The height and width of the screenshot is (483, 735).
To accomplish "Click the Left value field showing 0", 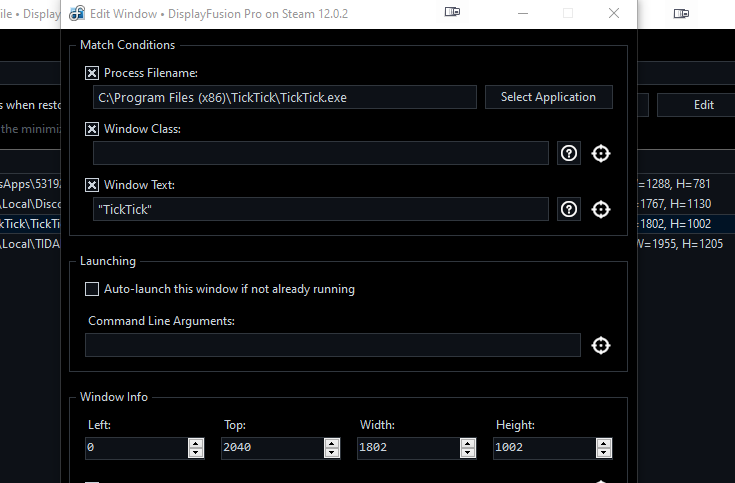I will [x=137, y=448].
